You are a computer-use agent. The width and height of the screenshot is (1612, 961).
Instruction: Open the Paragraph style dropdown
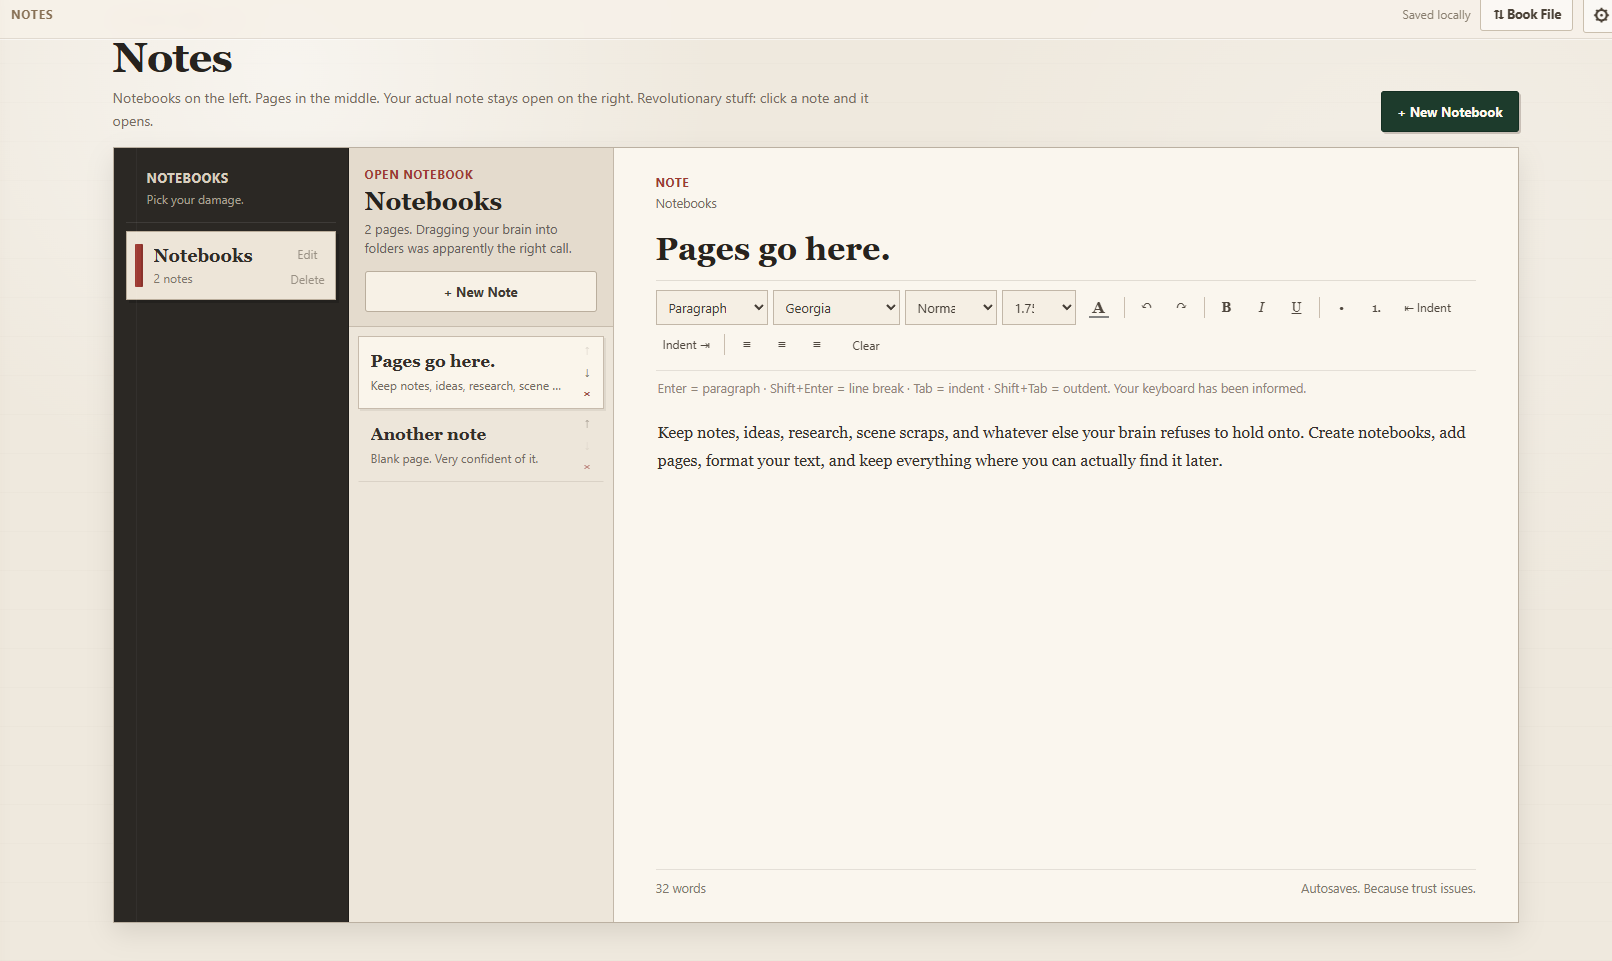coord(711,308)
